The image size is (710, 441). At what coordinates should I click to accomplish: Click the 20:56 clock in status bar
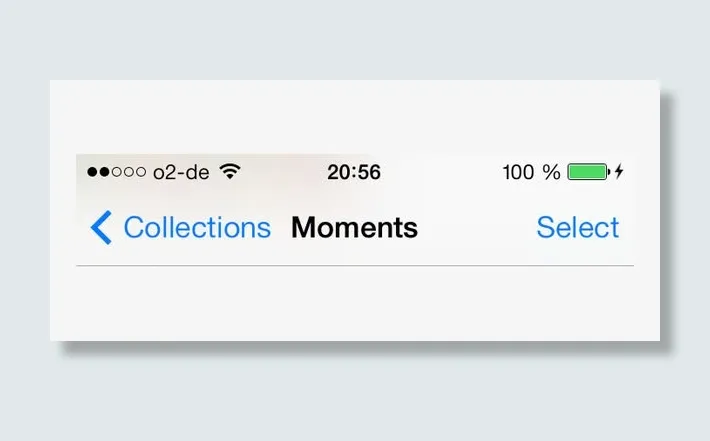354,172
